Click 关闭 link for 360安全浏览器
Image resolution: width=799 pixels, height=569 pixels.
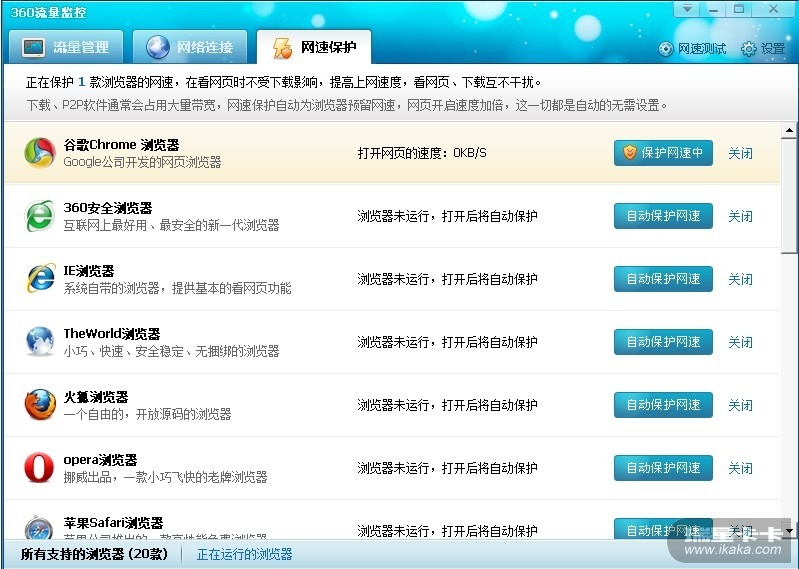tap(740, 216)
